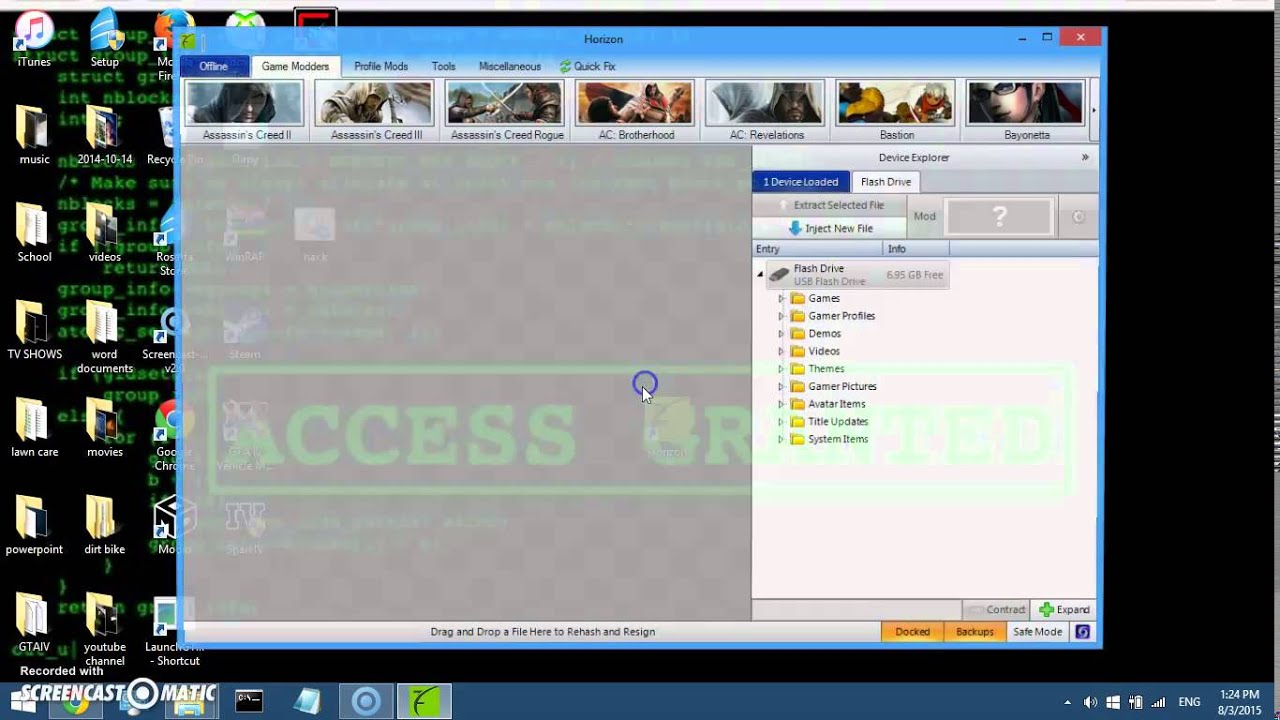Screen dimensions: 1280x720
Task: Click the Contract button
Action: [996, 610]
